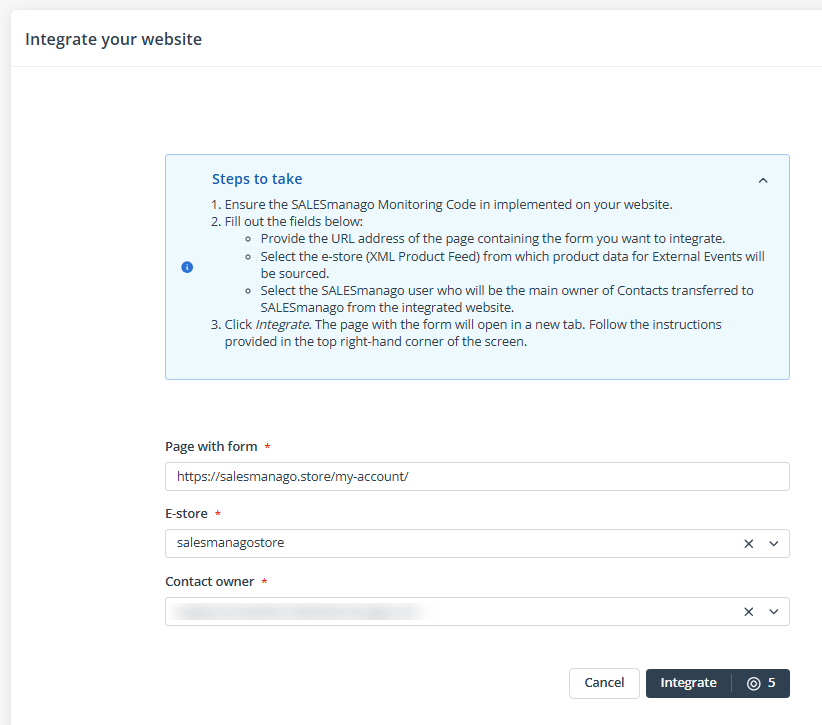822x725 pixels.
Task: Clear the E-store selection
Action: 749,544
